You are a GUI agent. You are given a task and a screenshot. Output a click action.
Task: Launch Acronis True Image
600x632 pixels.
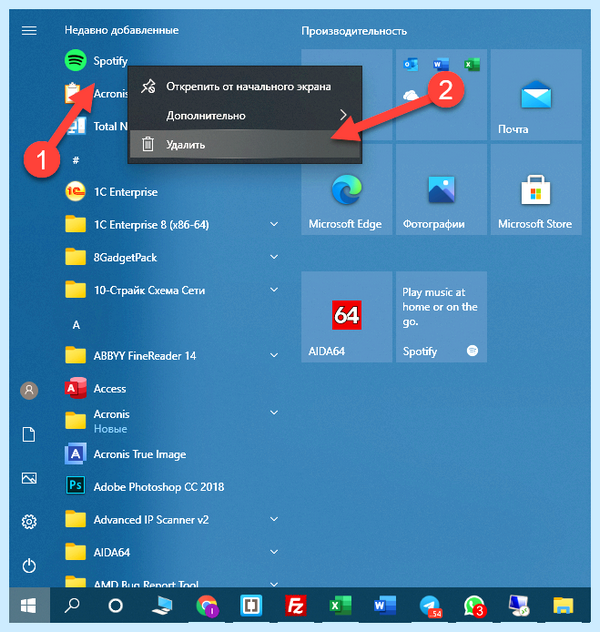pyautogui.click(x=125, y=454)
